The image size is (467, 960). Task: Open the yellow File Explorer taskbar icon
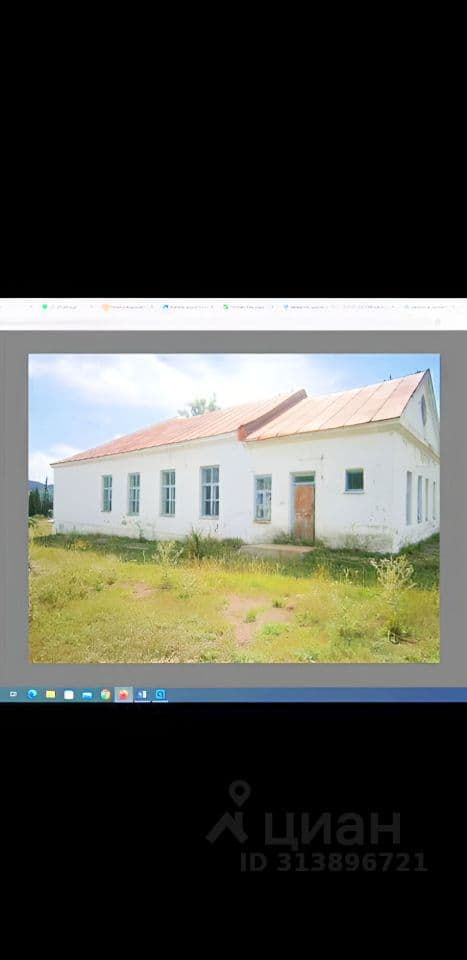pos(50,694)
